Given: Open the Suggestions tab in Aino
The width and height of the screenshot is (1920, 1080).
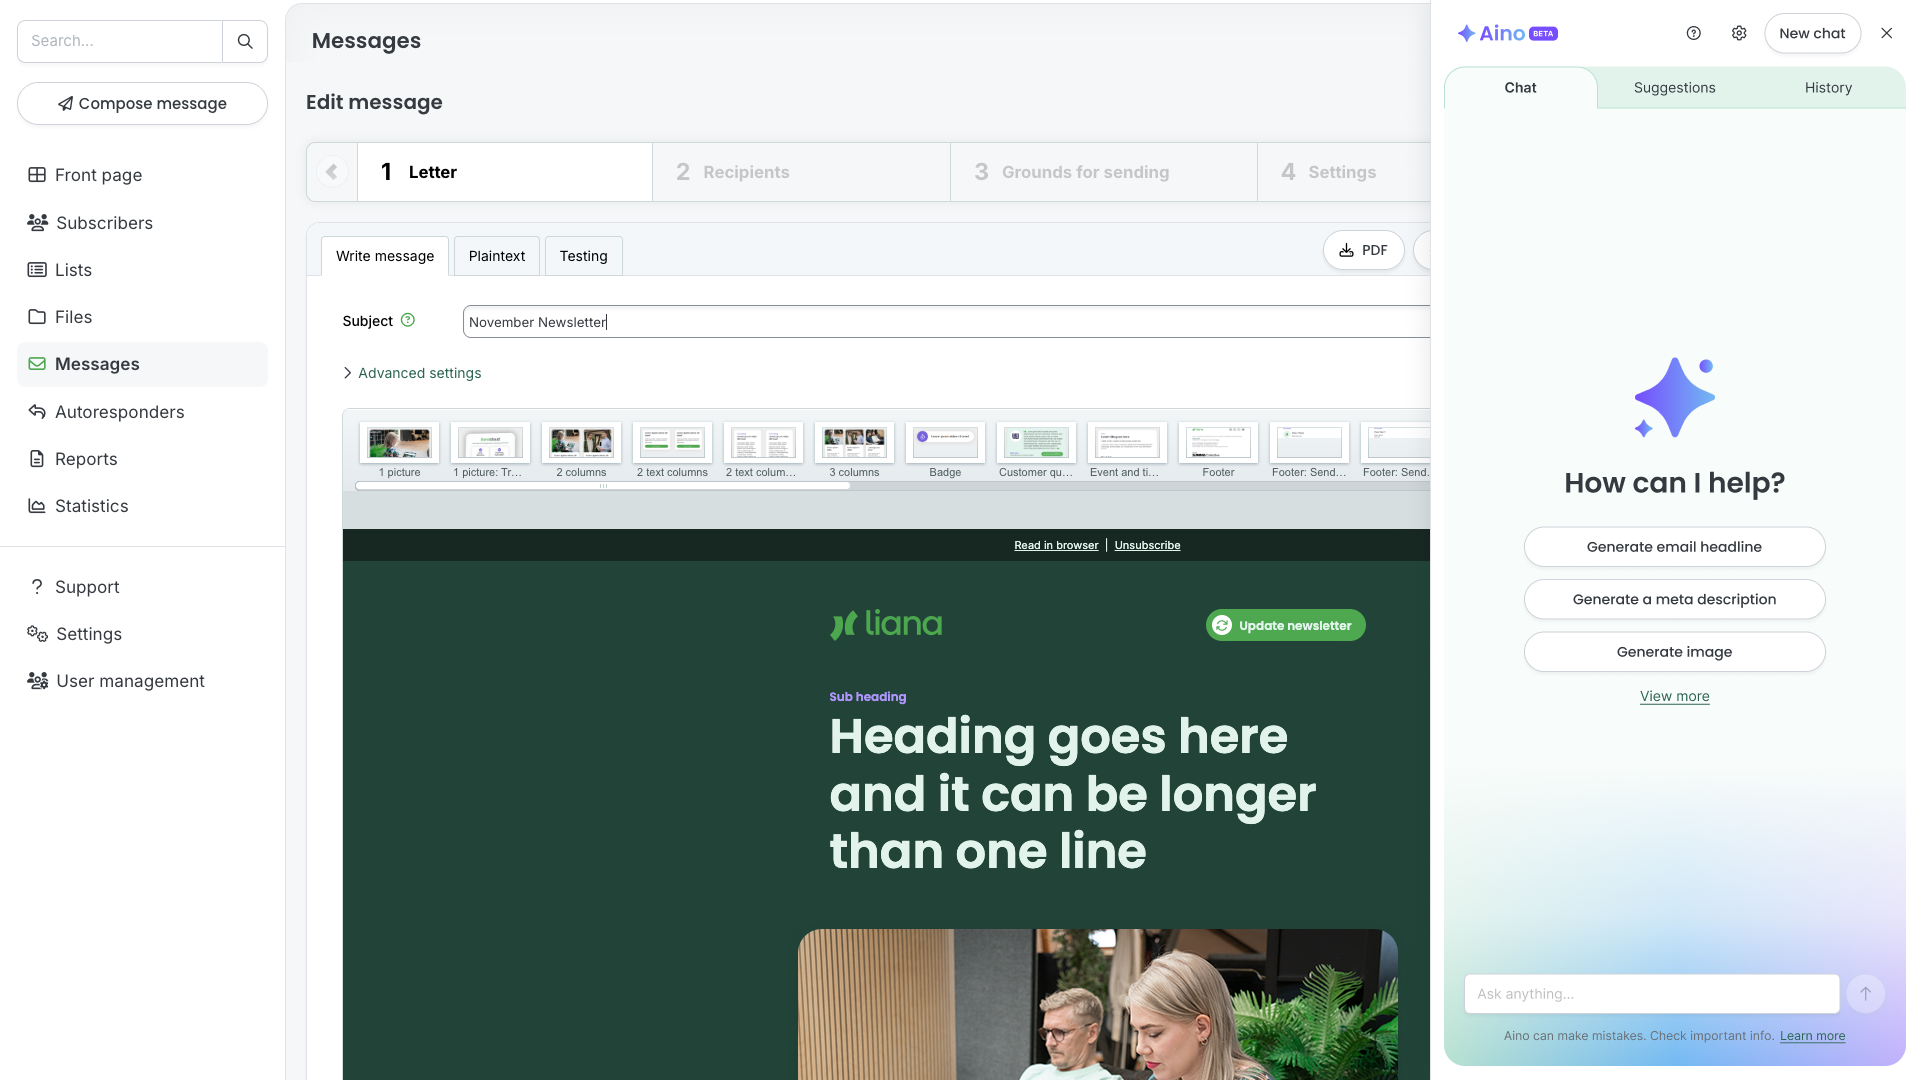Looking at the screenshot, I should tap(1674, 88).
